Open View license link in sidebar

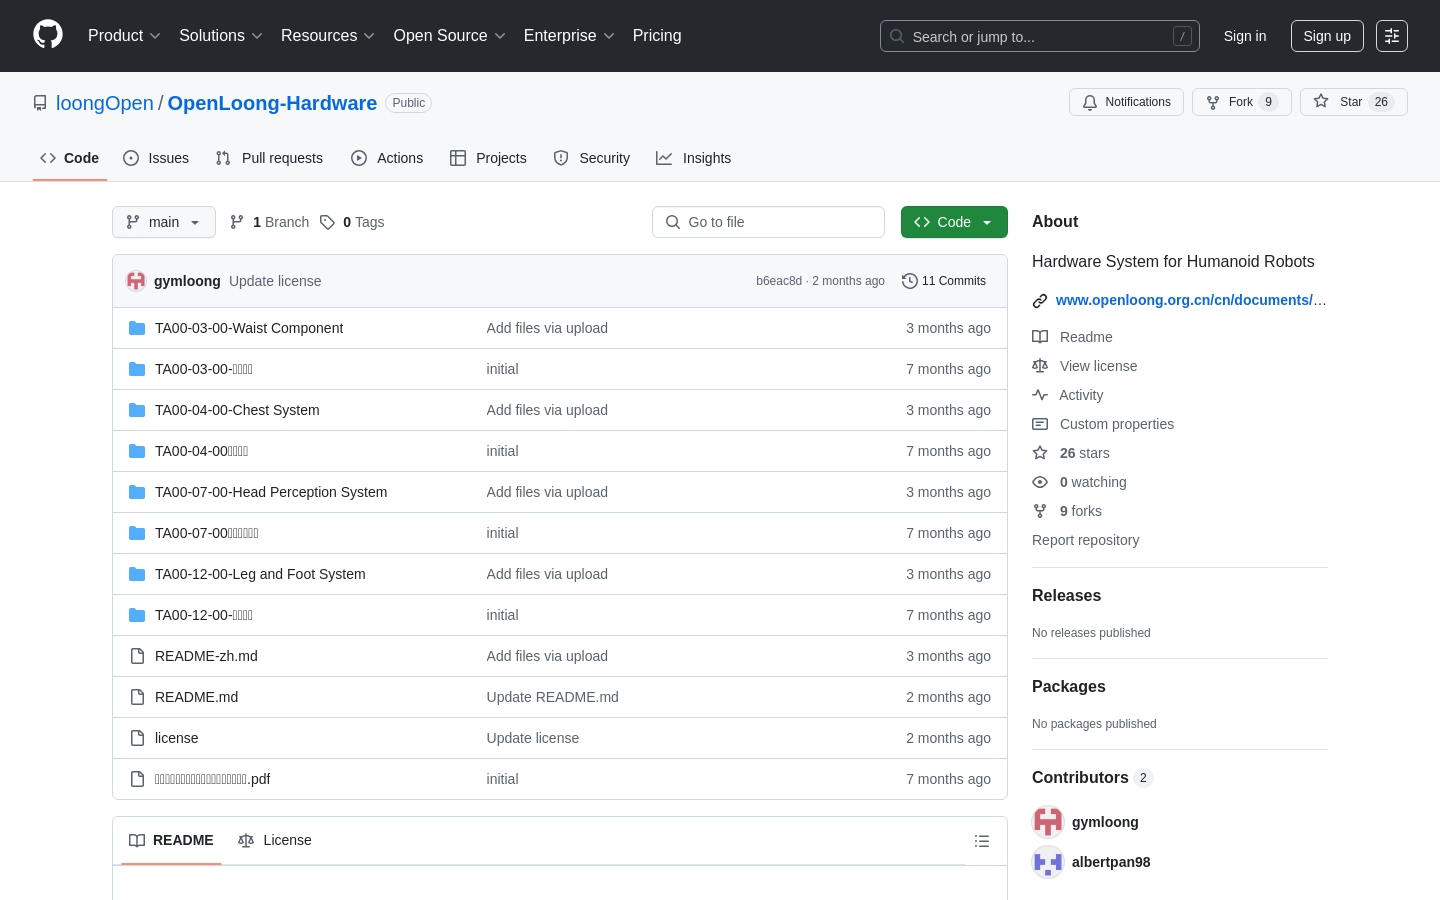pos(1084,366)
